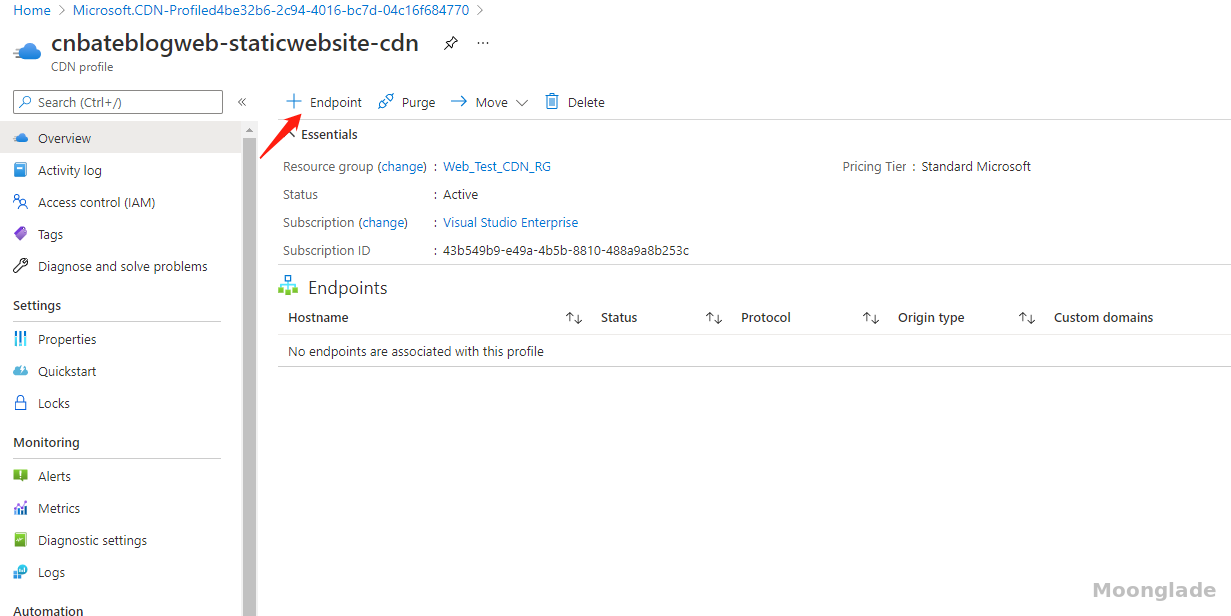
Task: Click the Move arrow icon
Action: coord(459,102)
